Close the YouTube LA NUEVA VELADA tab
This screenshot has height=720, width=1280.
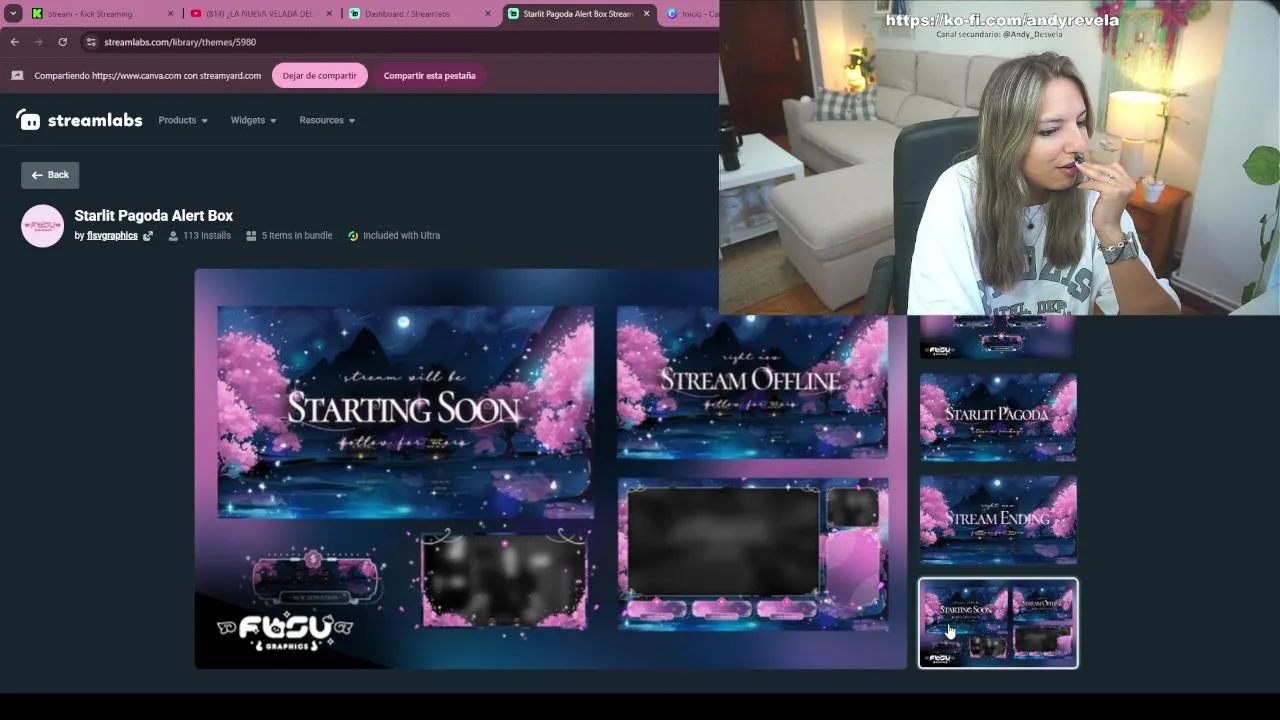click(329, 14)
